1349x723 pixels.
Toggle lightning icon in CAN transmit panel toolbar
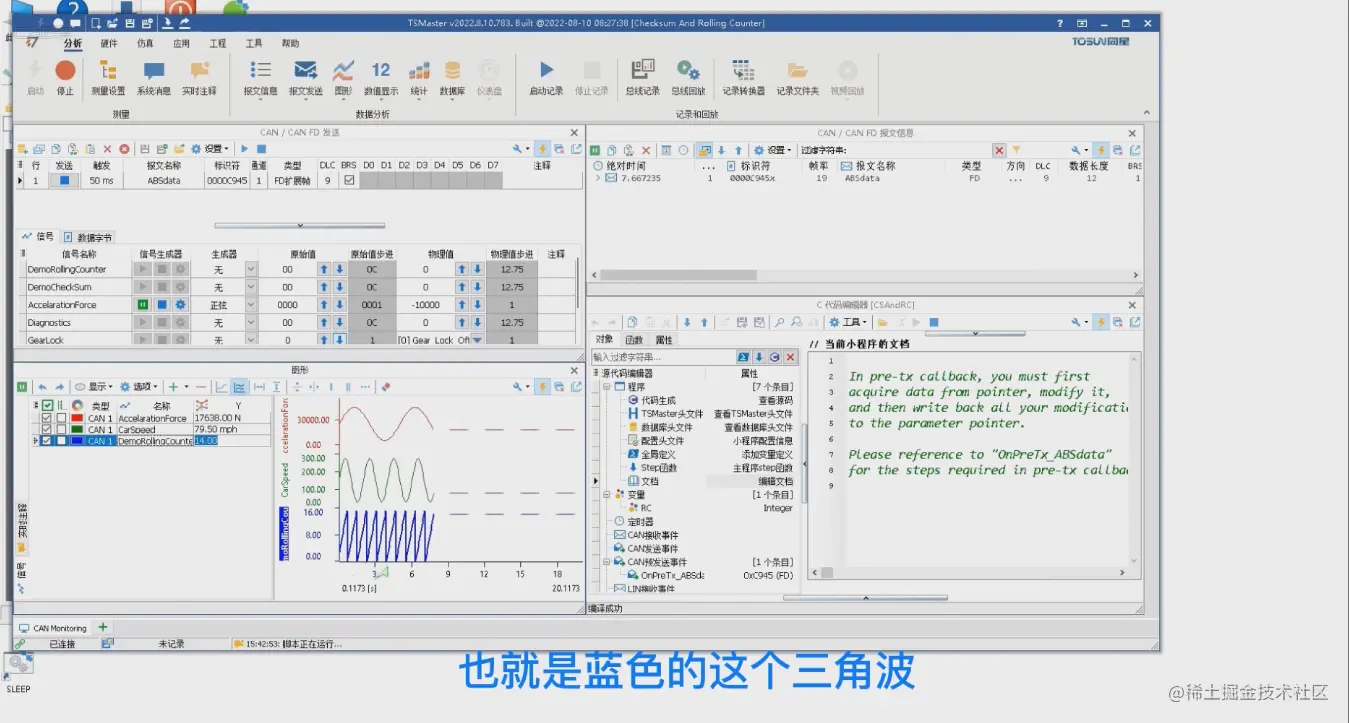[542, 149]
